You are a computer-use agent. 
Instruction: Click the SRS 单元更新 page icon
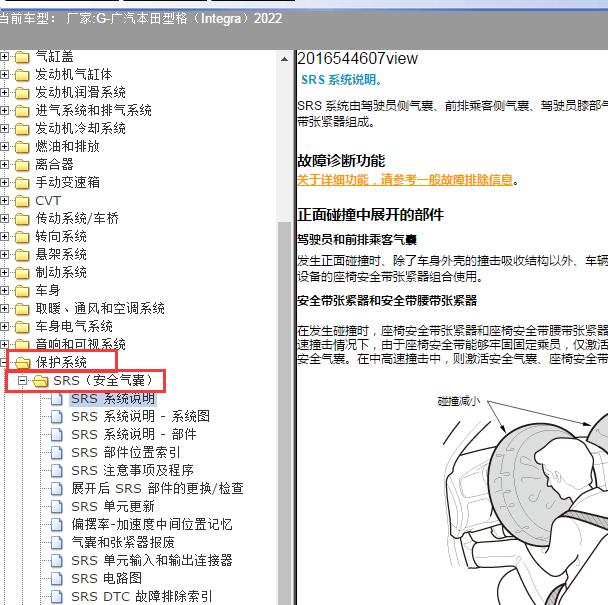[x=57, y=507]
